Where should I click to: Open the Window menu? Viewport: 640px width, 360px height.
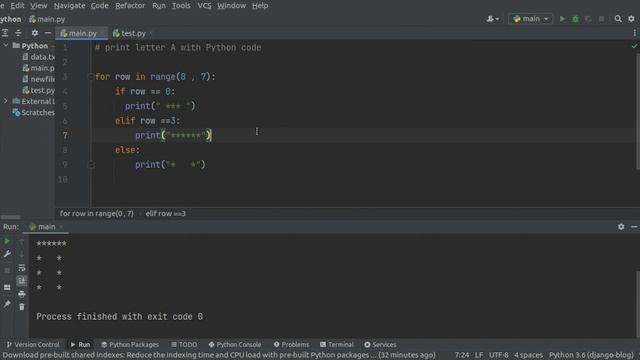tap(231, 5)
